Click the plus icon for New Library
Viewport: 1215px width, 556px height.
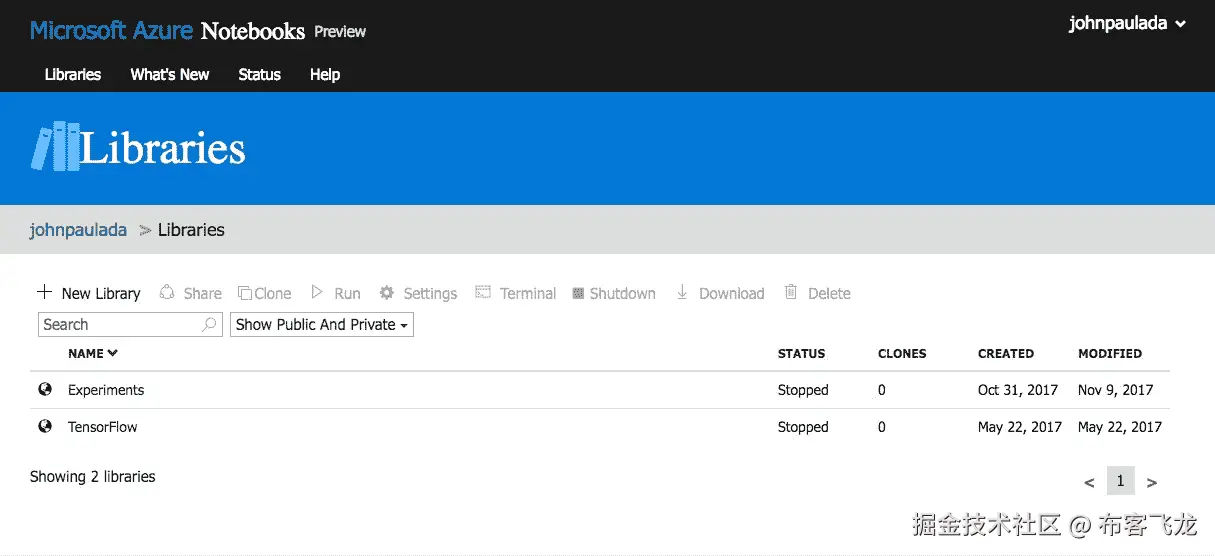(x=44, y=292)
